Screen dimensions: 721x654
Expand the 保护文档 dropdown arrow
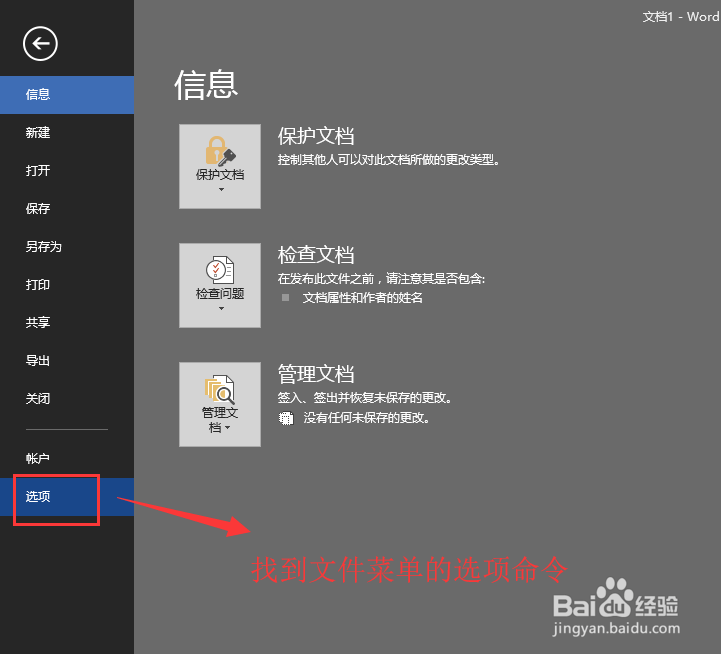[222, 189]
